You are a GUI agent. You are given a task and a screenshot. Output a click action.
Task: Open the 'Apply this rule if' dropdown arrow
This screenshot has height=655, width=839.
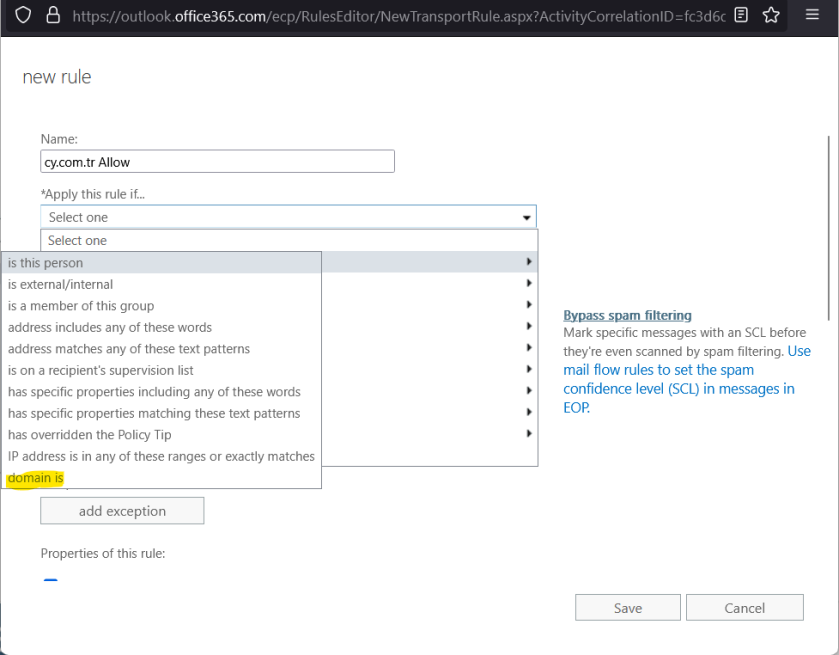tap(526, 217)
